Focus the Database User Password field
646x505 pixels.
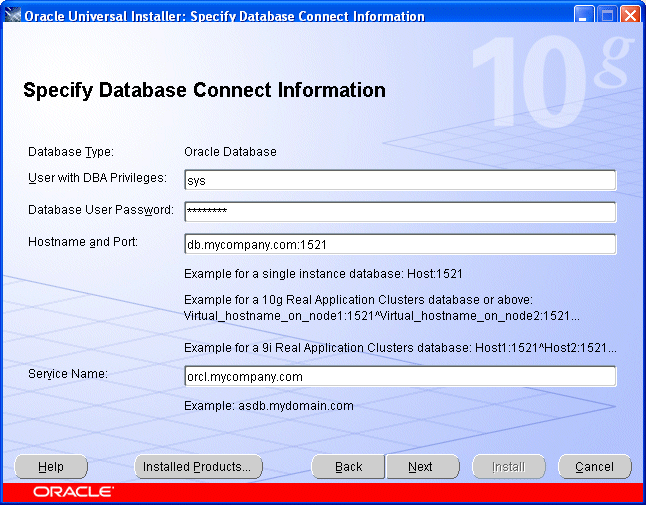400,212
